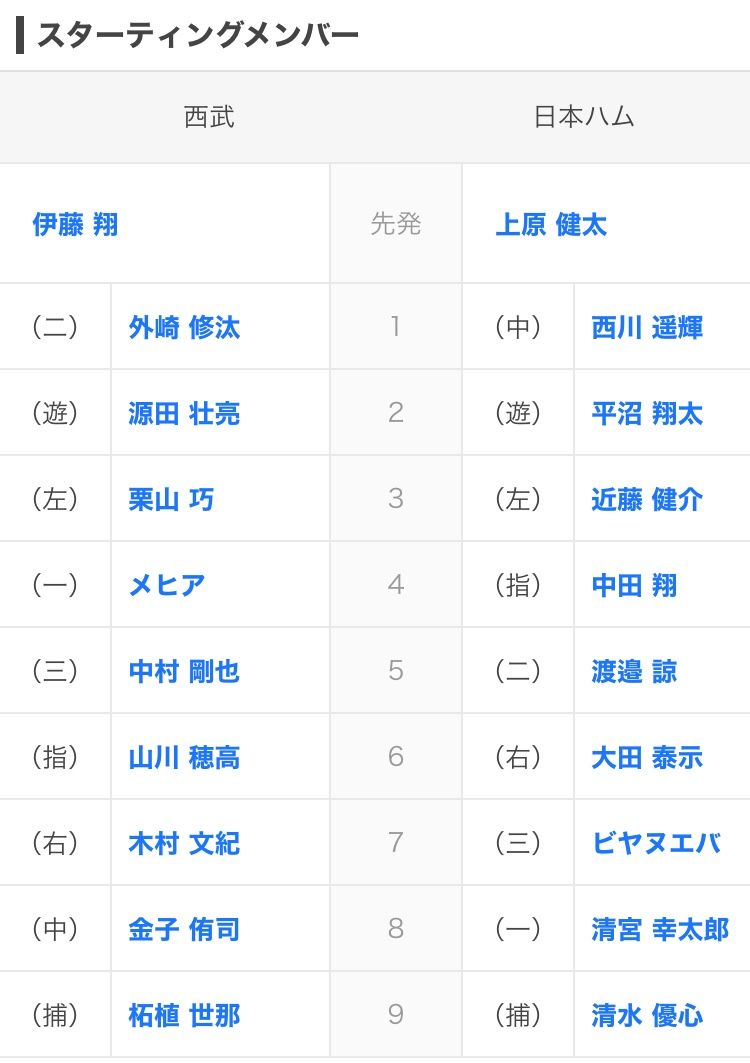
Task: Tap player link 外崎 修汰
Action: (184, 328)
